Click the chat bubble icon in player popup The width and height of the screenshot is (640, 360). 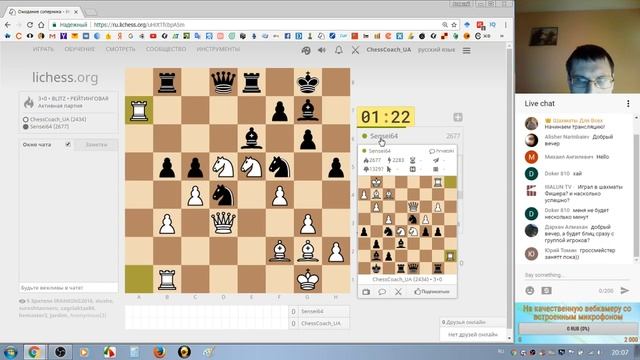(382, 292)
